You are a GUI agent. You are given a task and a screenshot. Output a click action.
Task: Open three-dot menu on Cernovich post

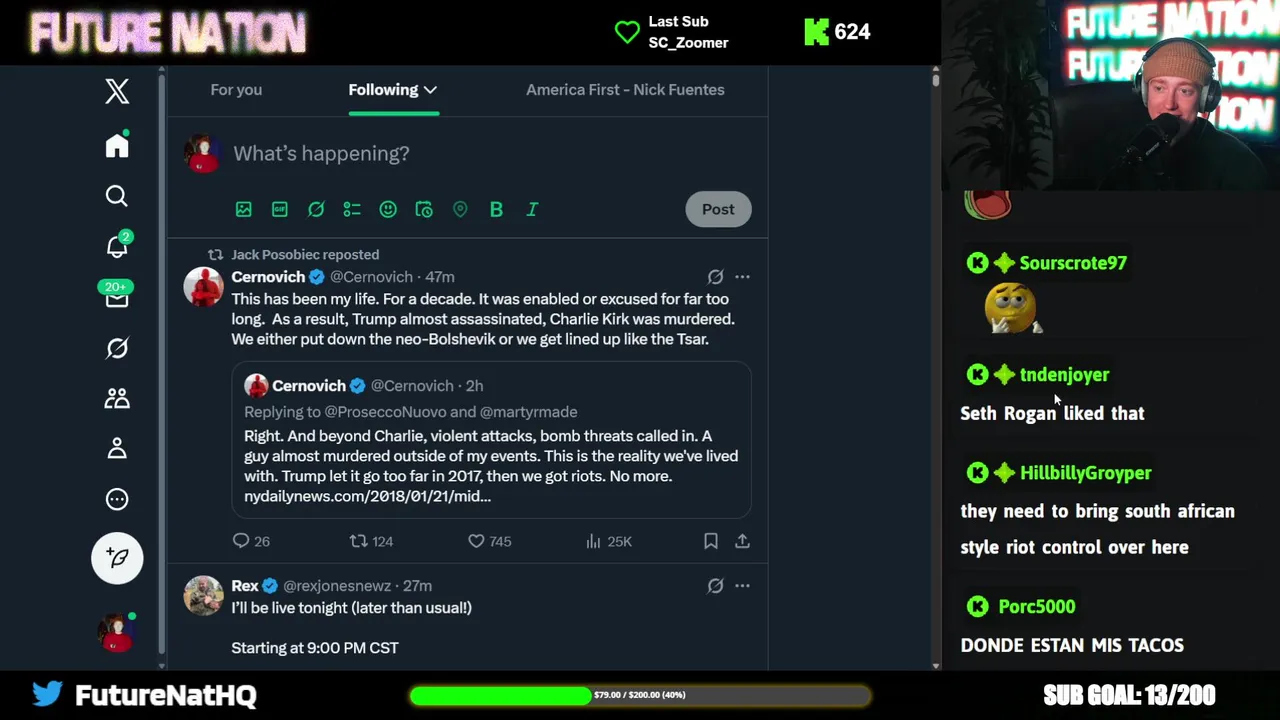tap(742, 277)
